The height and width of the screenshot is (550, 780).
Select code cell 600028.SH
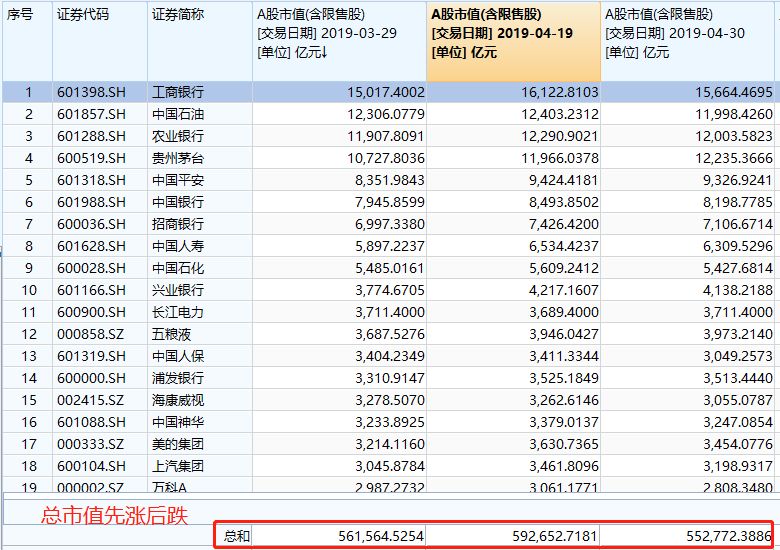point(100,268)
